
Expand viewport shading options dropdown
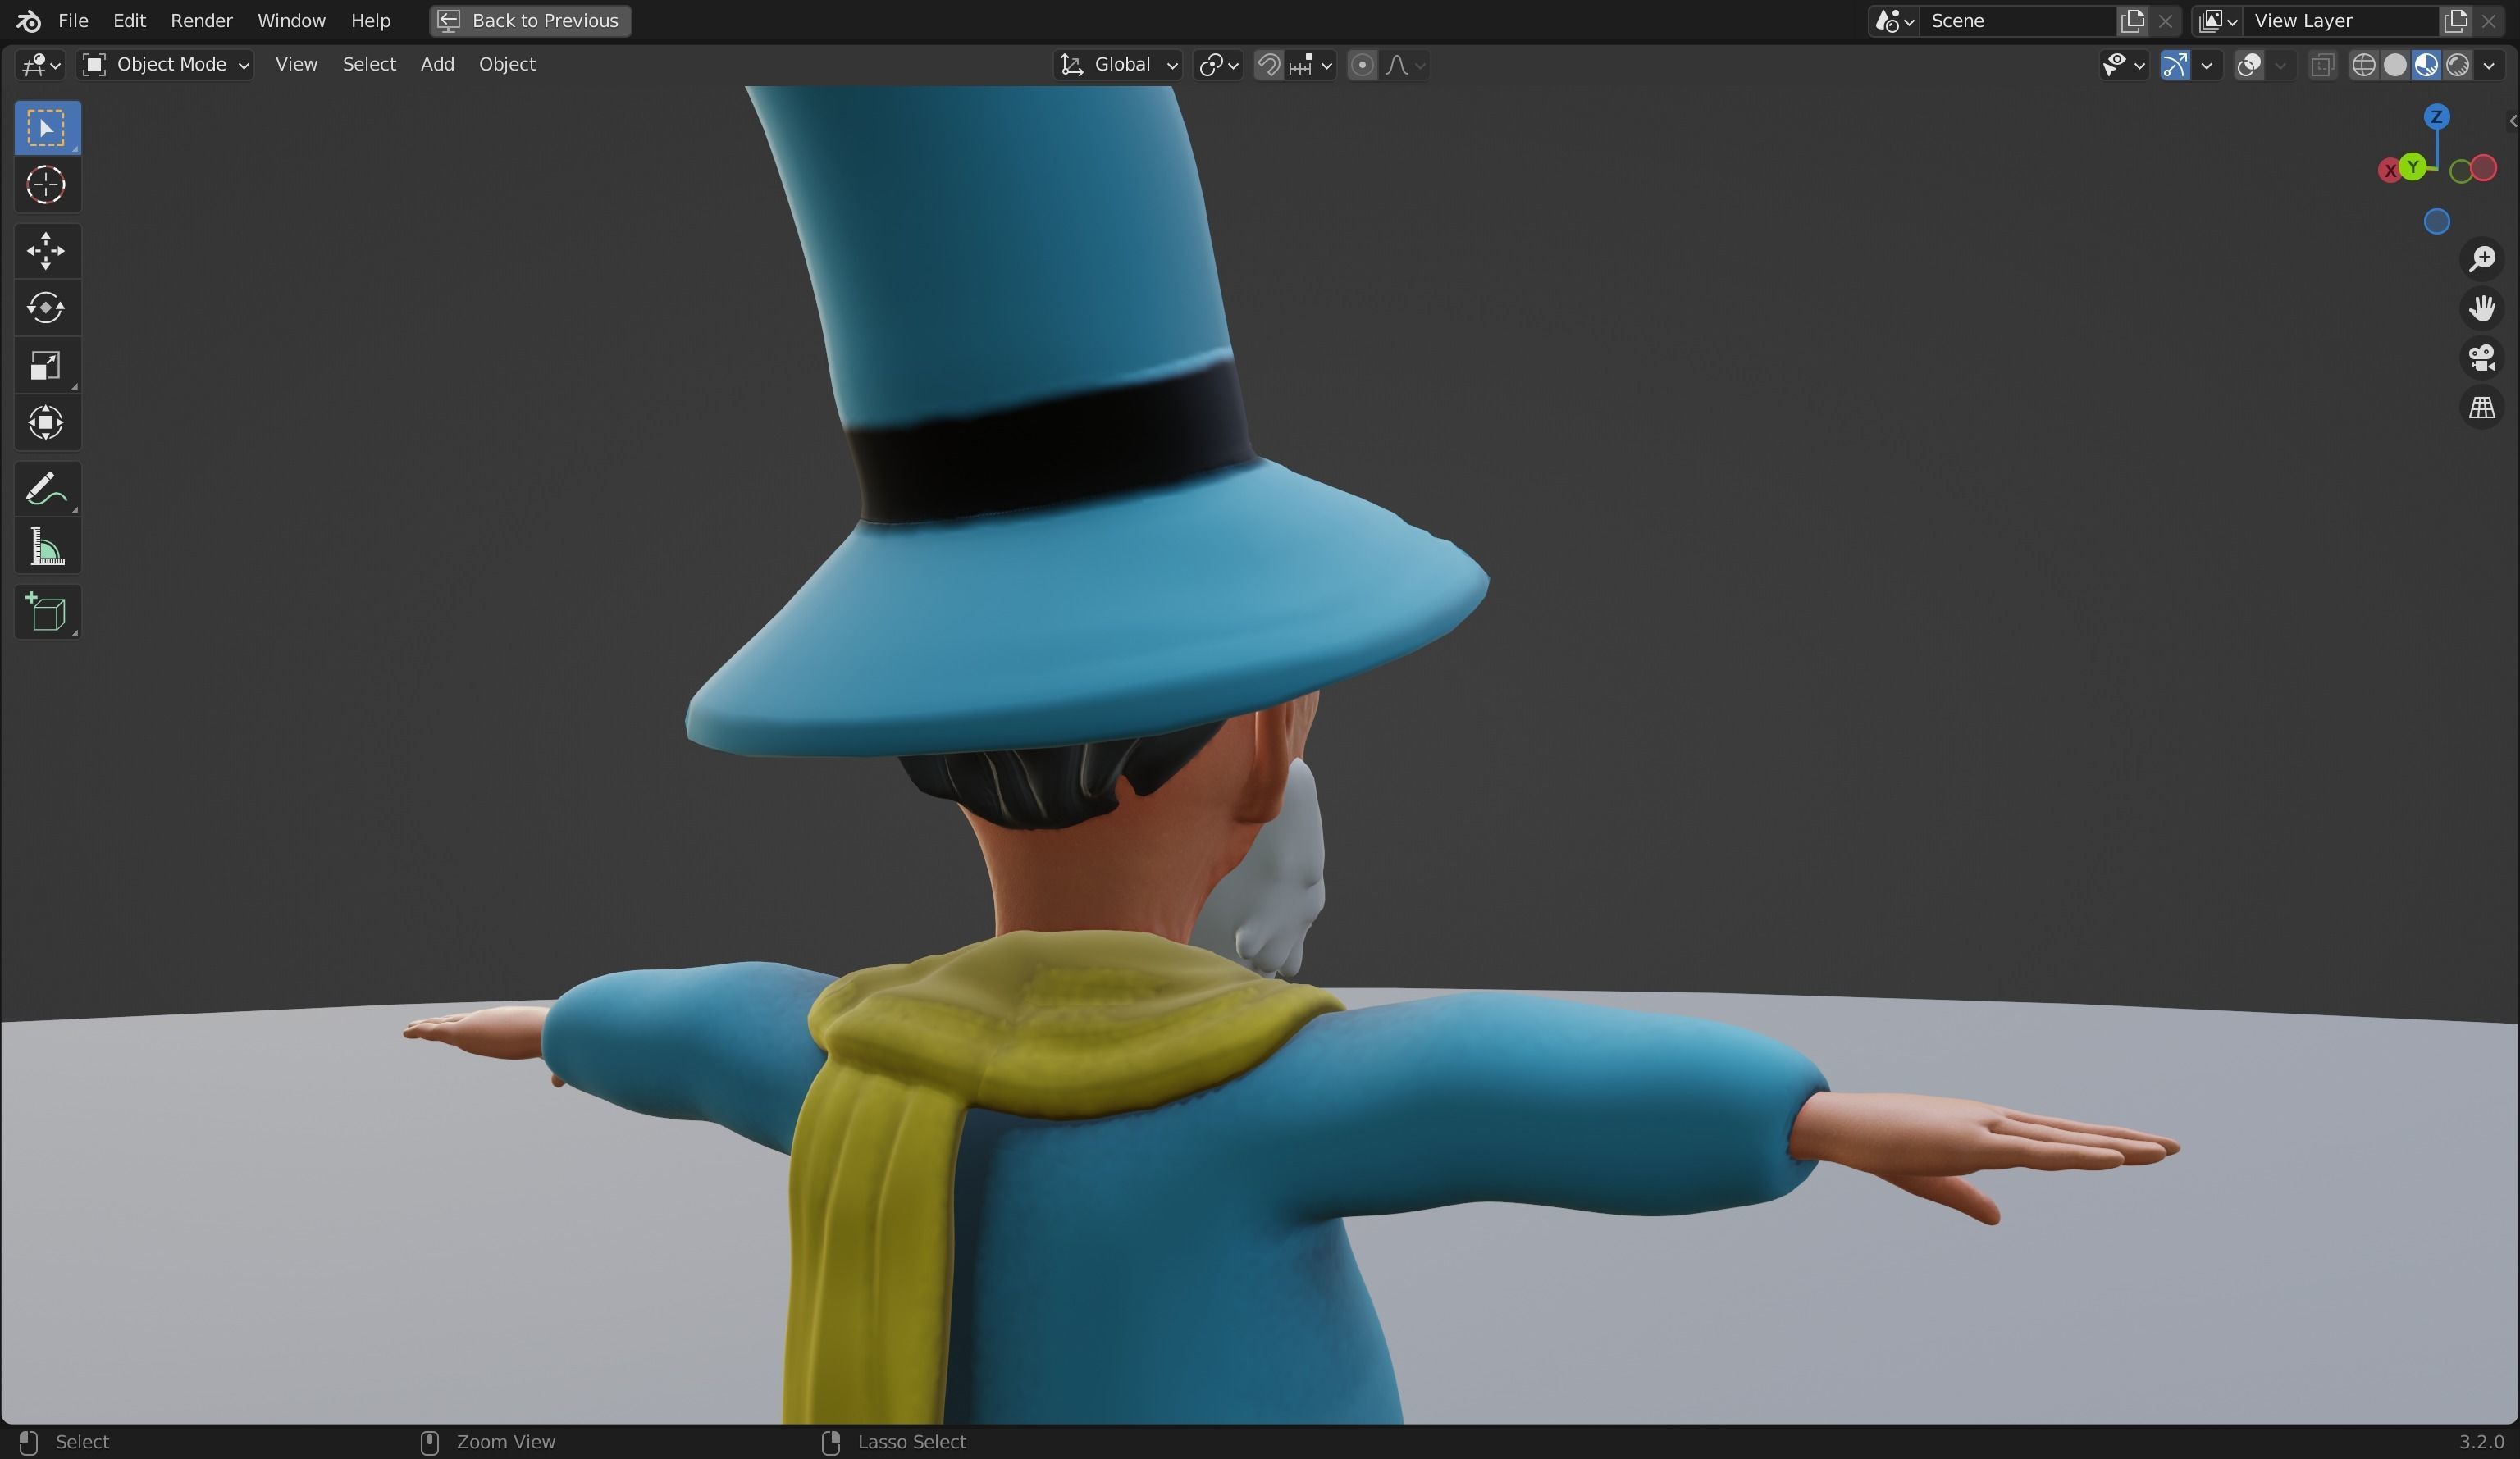coord(2489,65)
